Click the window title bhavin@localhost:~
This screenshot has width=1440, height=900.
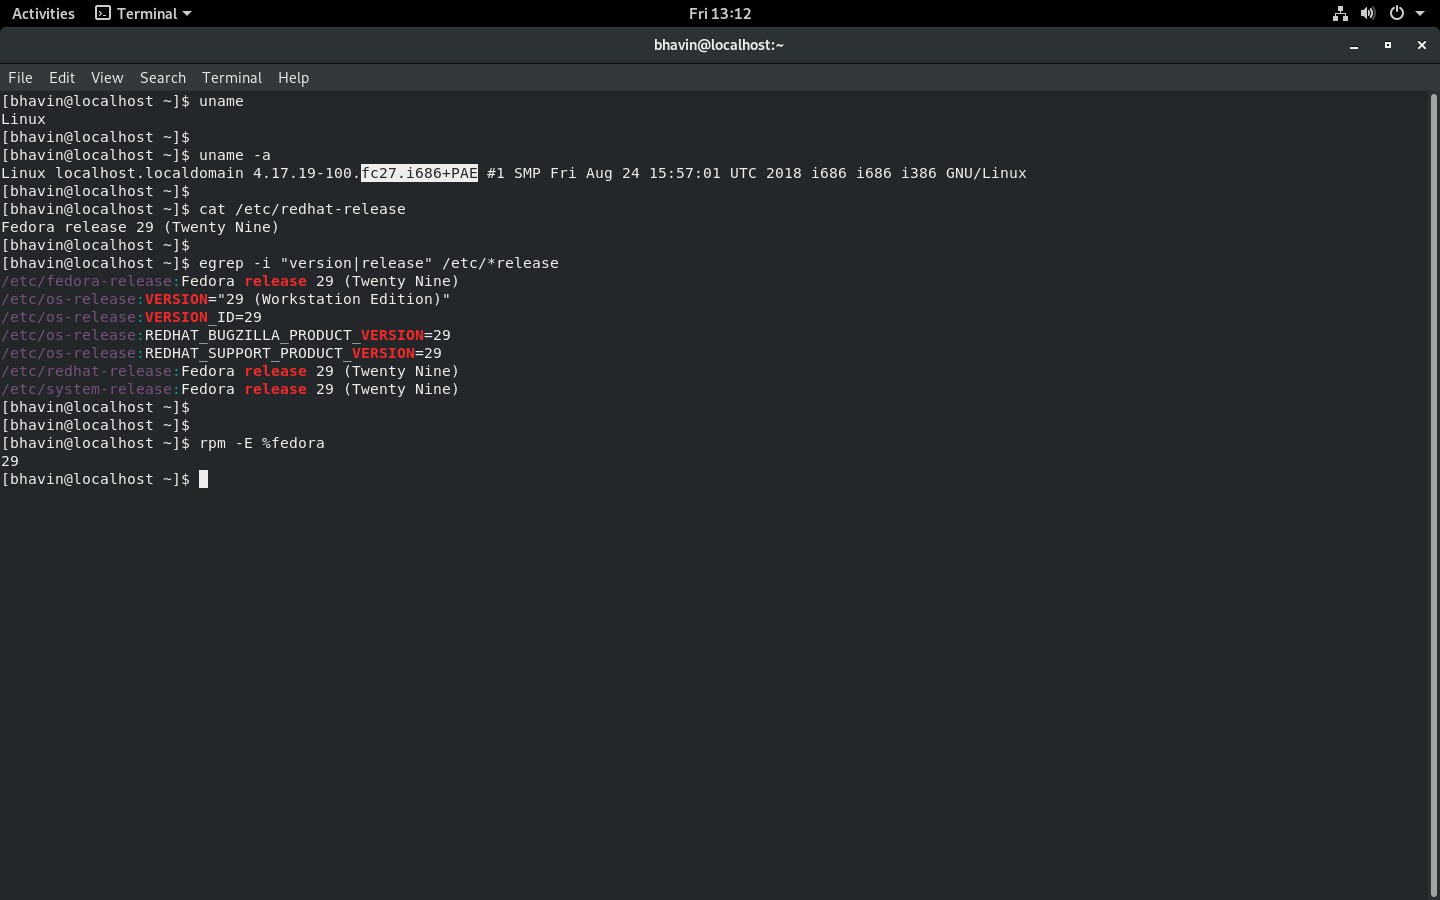(719, 45)
